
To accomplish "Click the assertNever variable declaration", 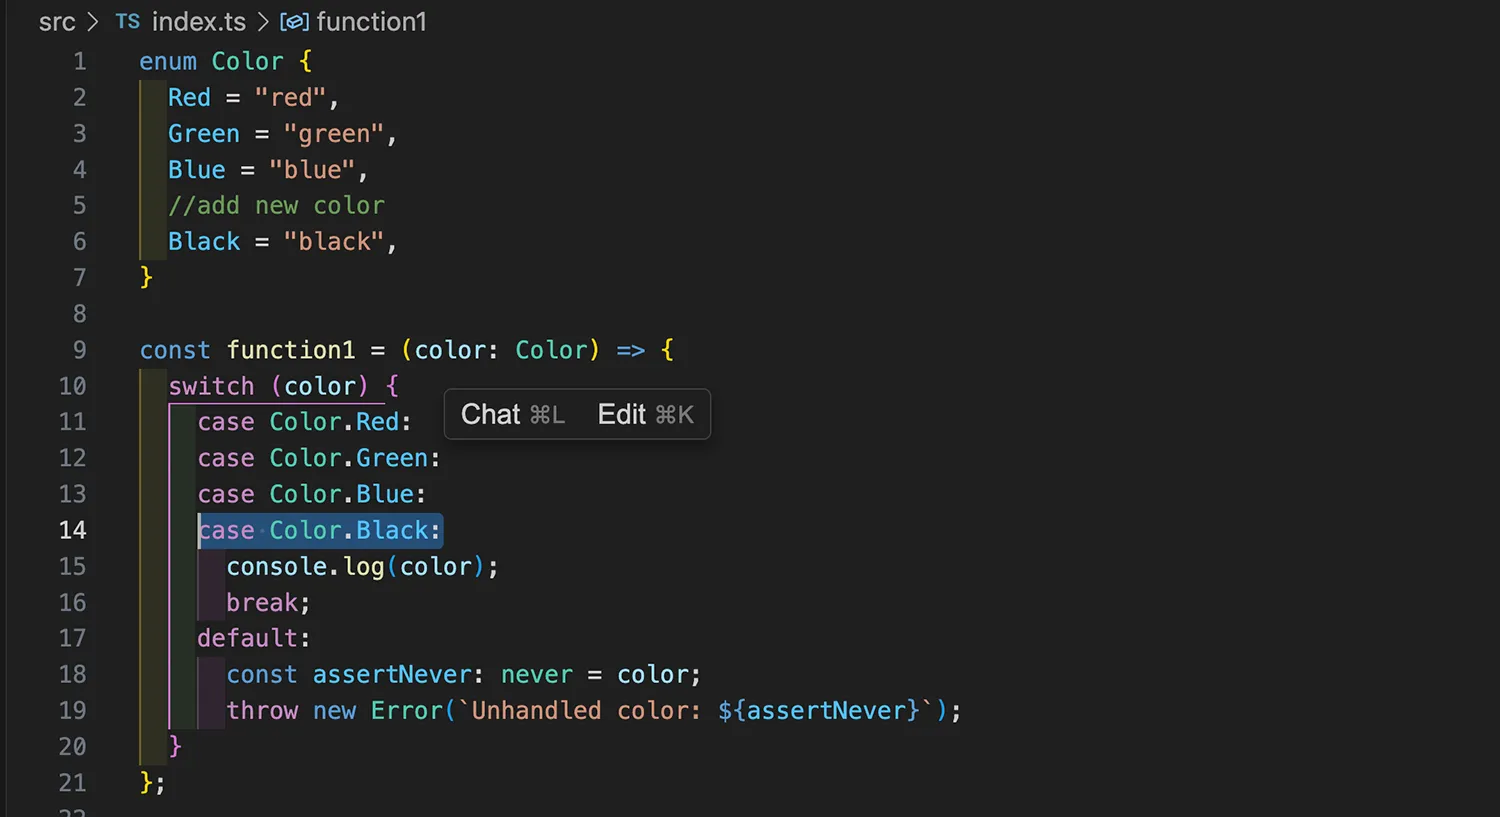I will 391,675.
